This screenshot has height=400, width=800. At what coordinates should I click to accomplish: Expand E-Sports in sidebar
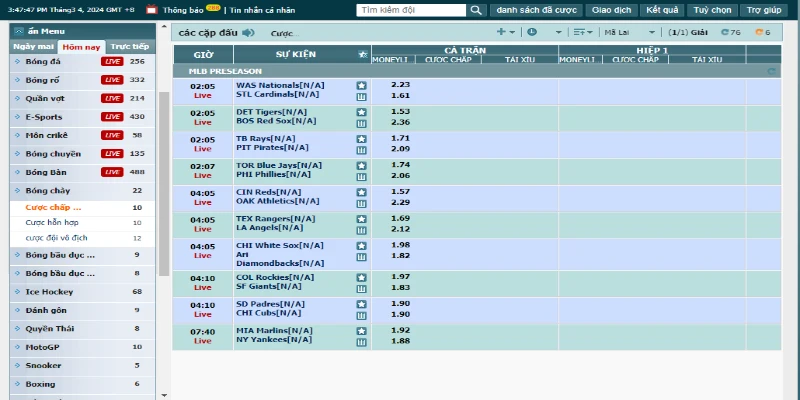[x=82, y=117]
